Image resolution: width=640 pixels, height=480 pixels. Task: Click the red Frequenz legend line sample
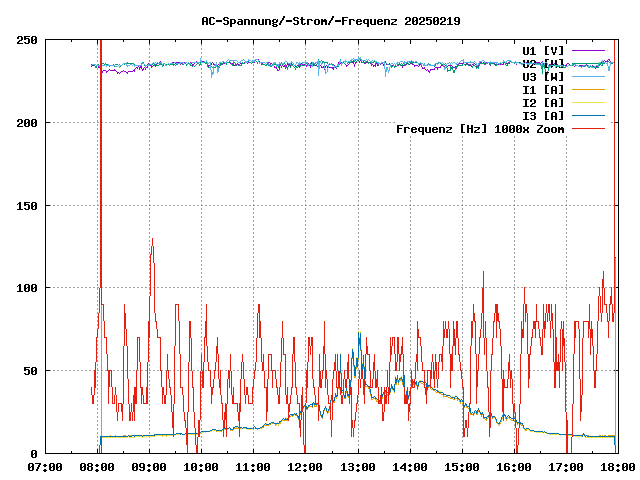coord(589,129)
